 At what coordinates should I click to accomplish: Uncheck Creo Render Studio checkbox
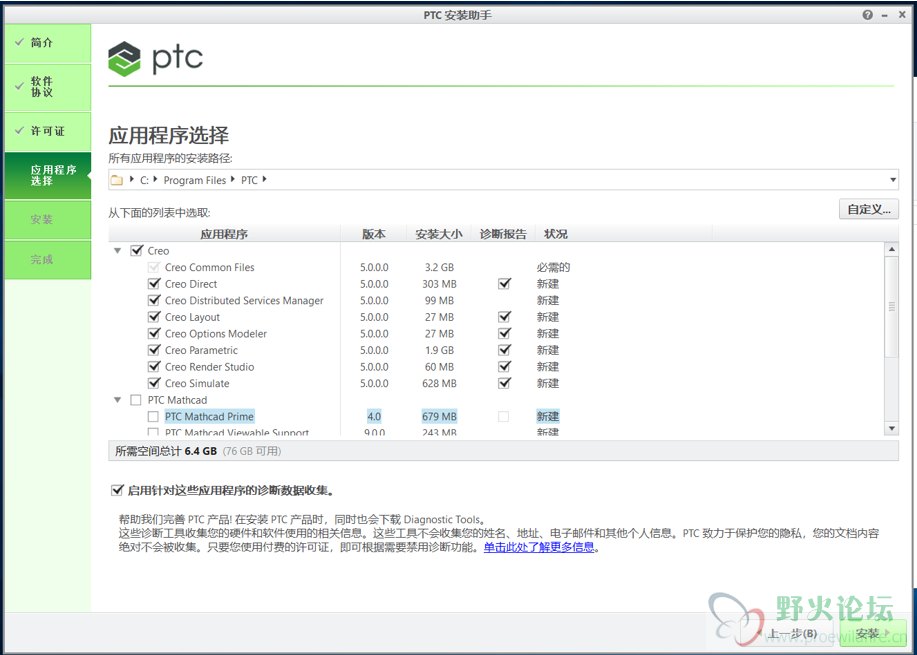coord(154,367)
